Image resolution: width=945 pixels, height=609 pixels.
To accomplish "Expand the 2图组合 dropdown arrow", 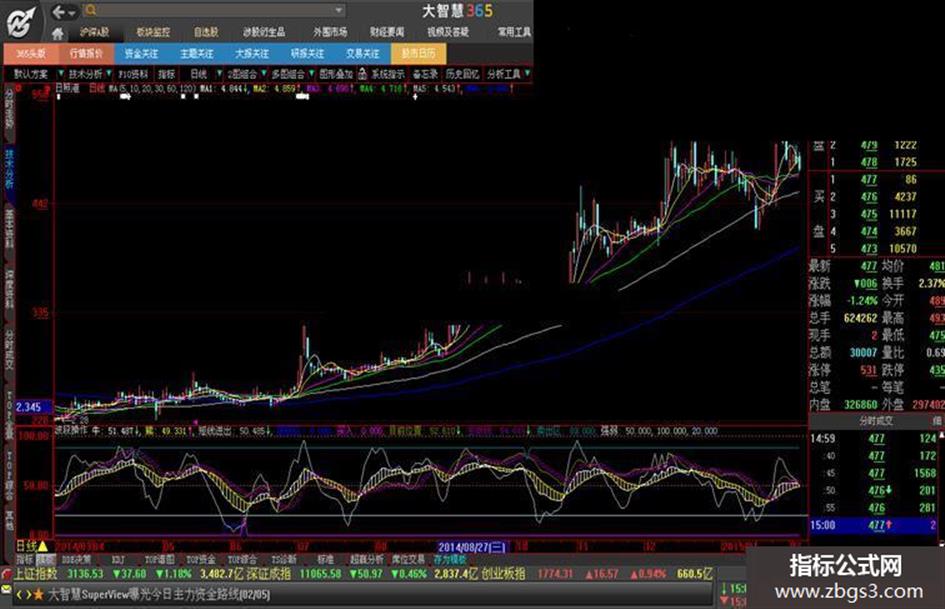I will pyautogui.click(x=264, y=74).
